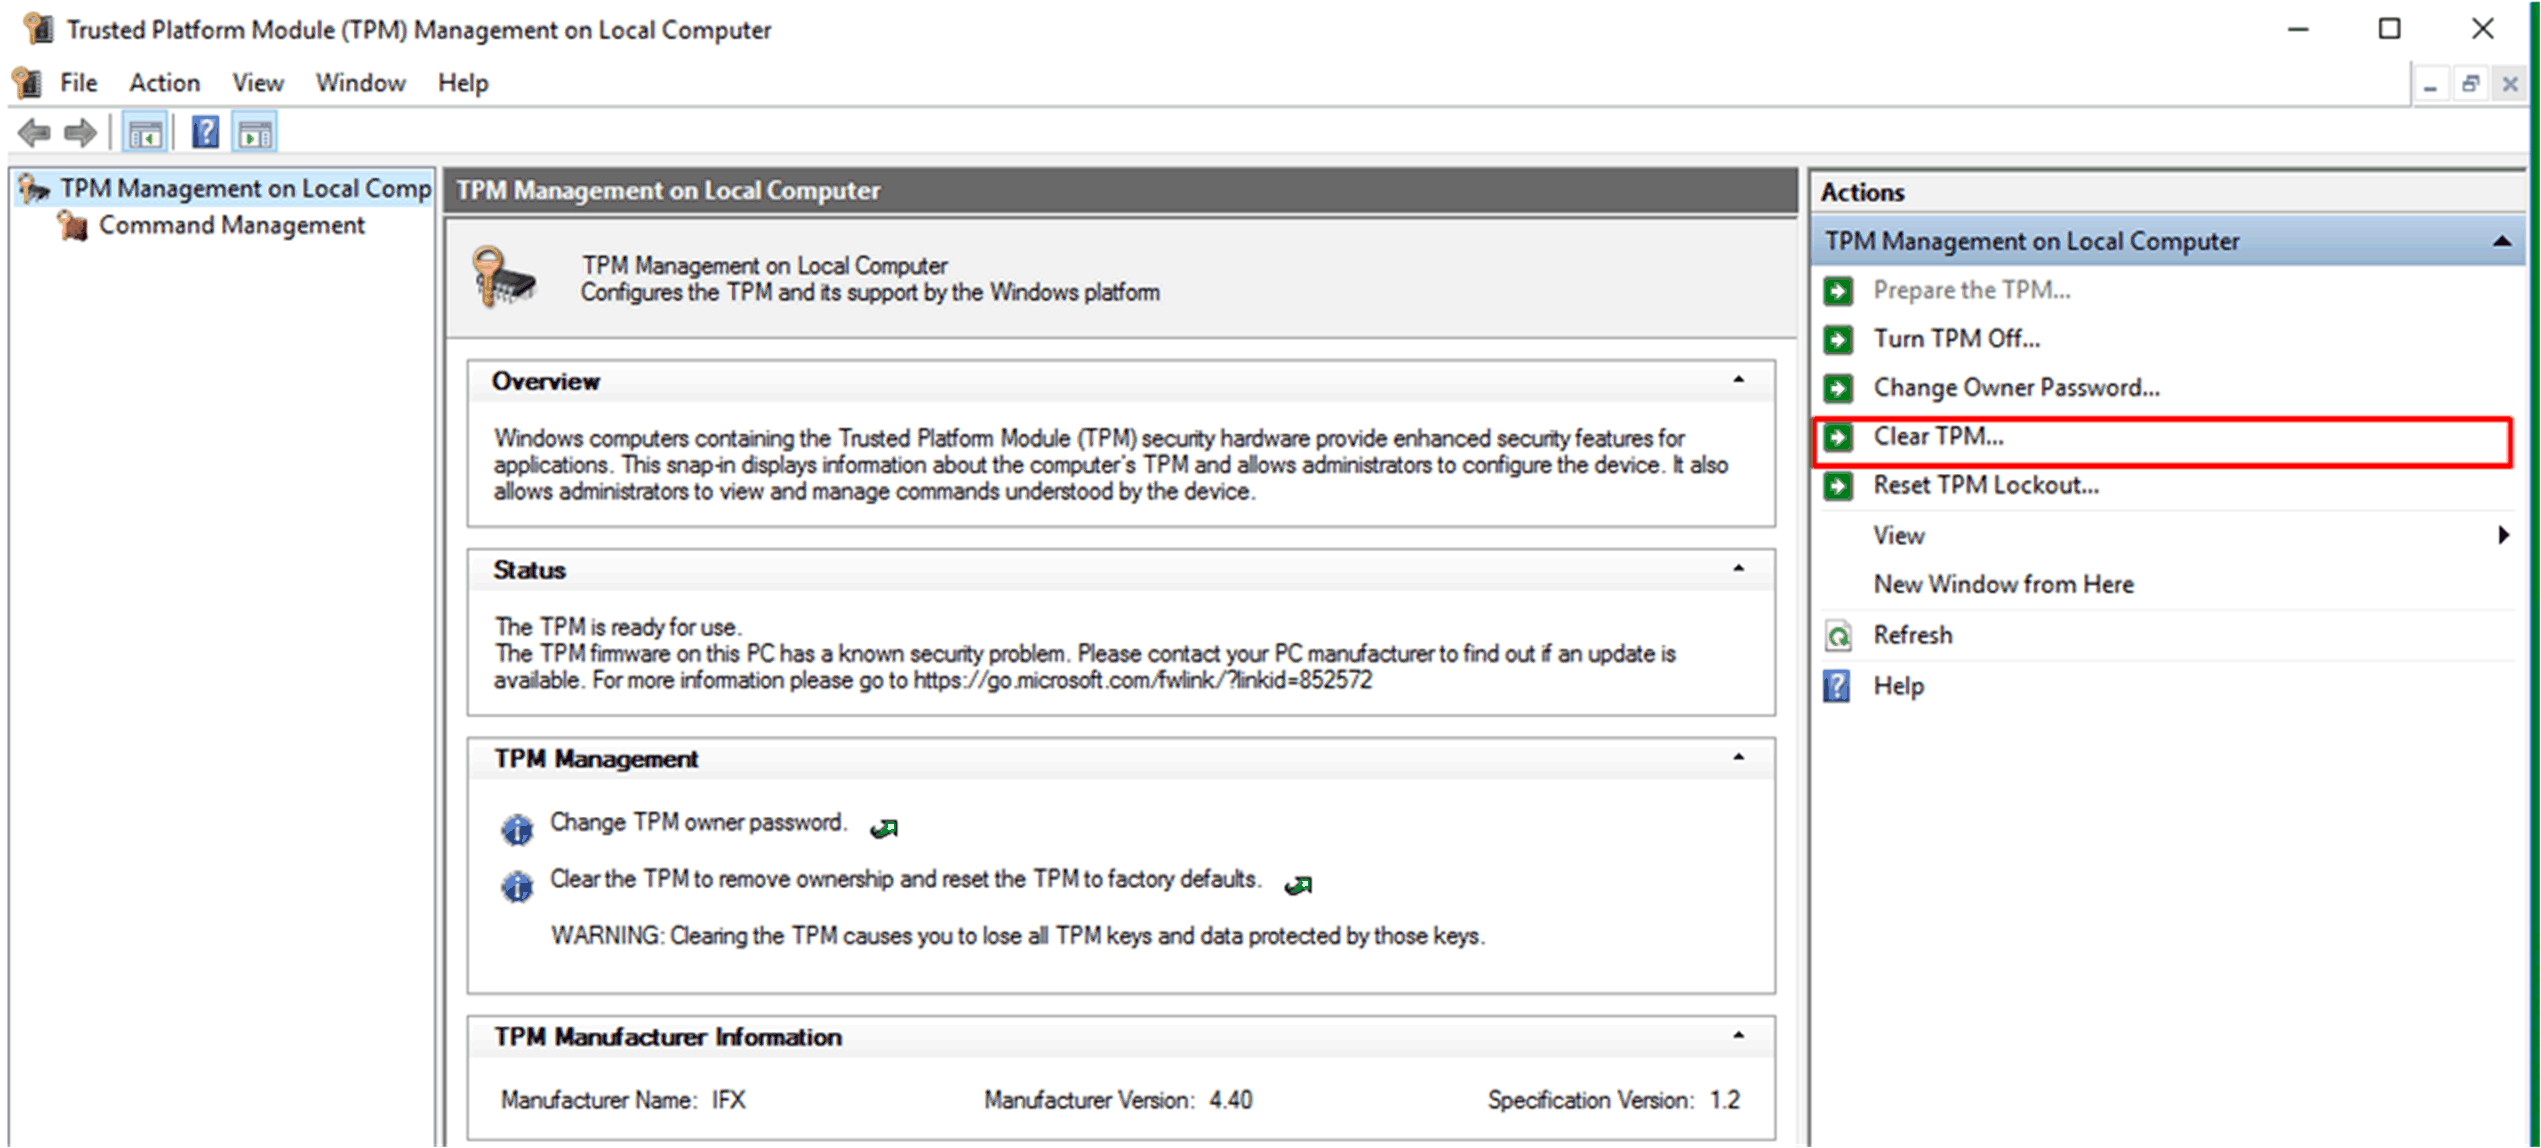Viewport: 2541px width, 1148px height.
Task: Click green arrow next to Change TPM owner password
Action: 884,828
